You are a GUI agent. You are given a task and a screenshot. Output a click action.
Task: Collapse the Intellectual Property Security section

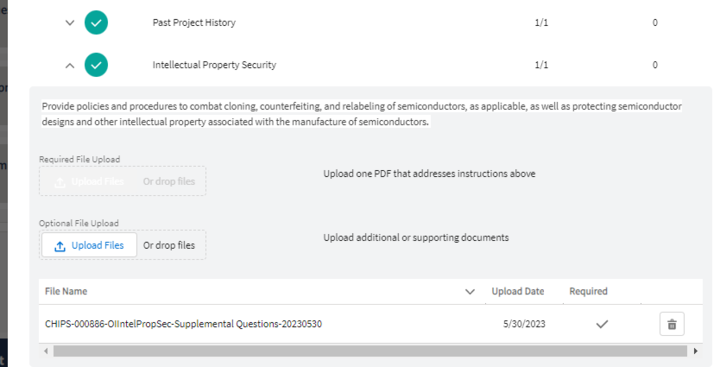70,65
